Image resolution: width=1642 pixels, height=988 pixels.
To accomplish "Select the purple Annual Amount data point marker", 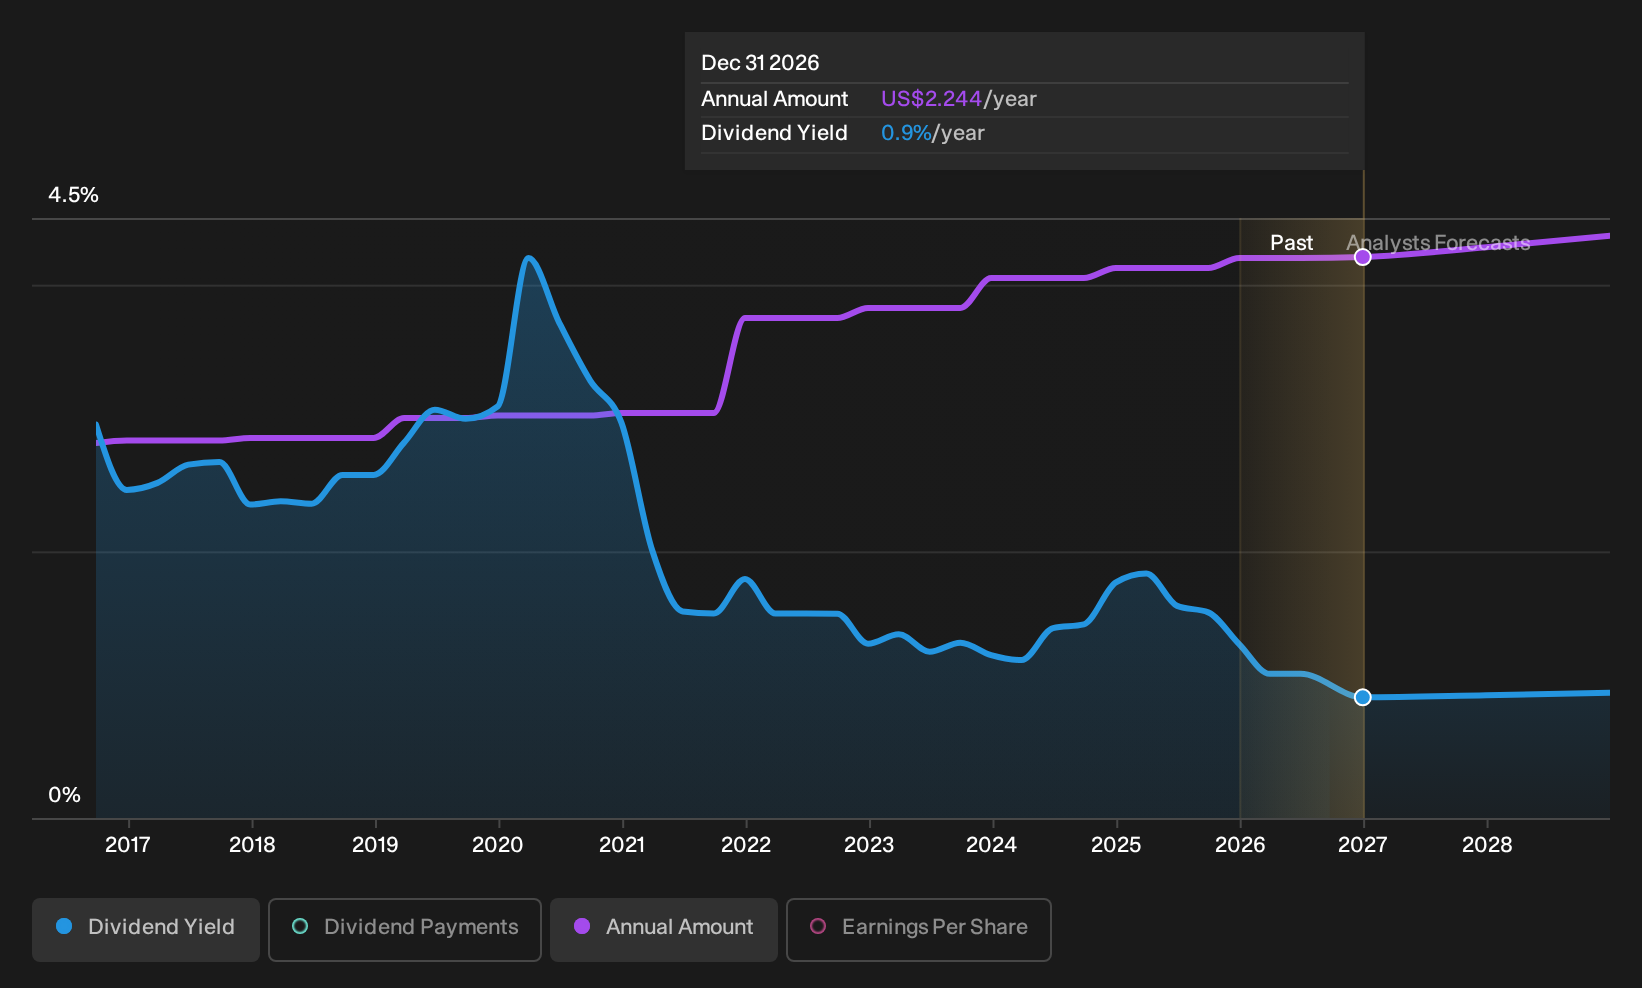I will tap(1363, 257).
